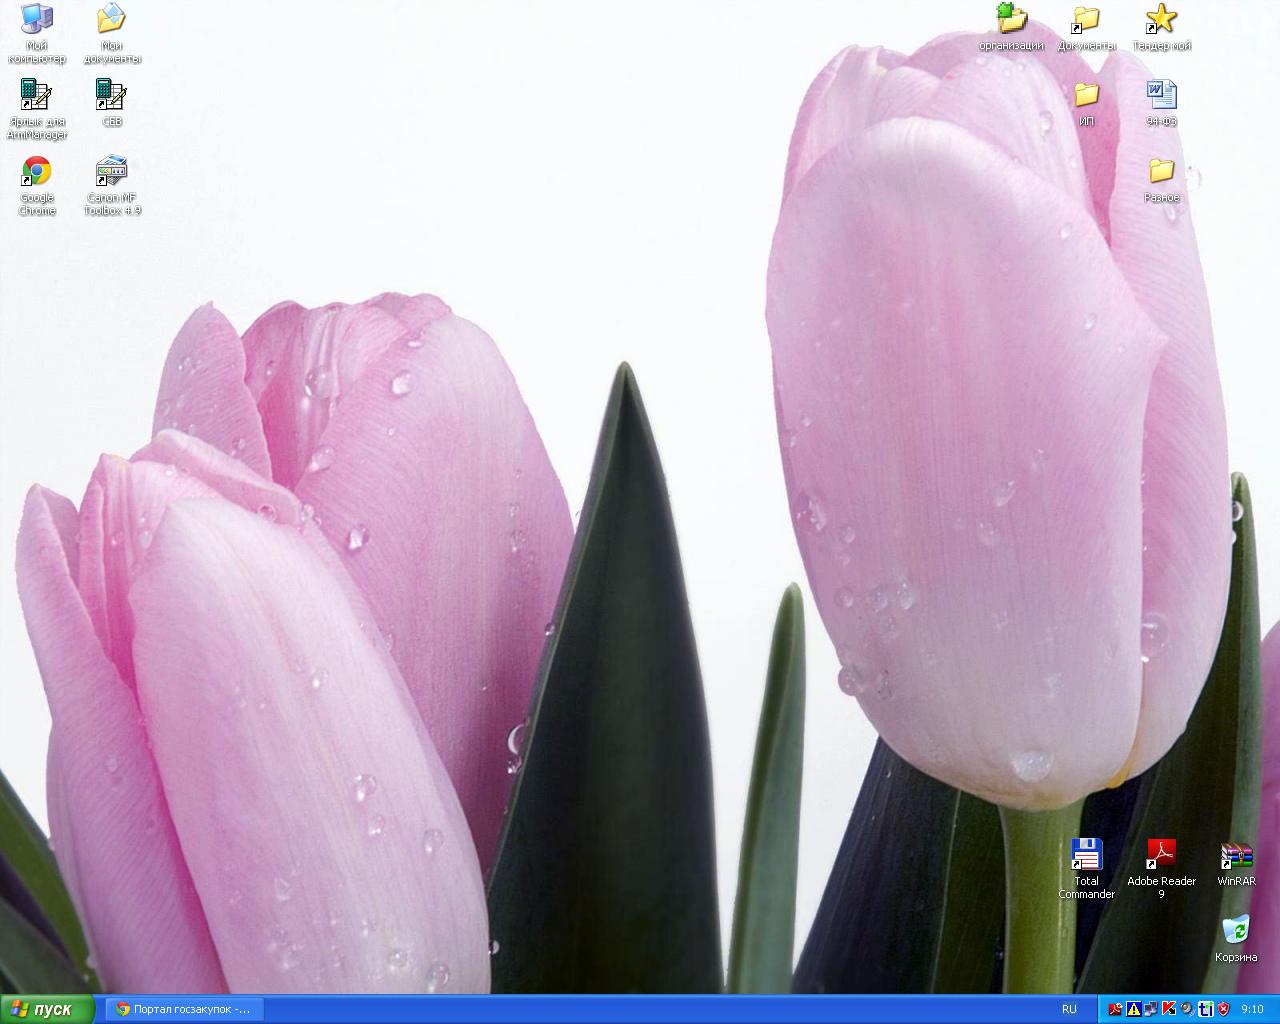Select the ИП folder on desktop

point(1086,95)
